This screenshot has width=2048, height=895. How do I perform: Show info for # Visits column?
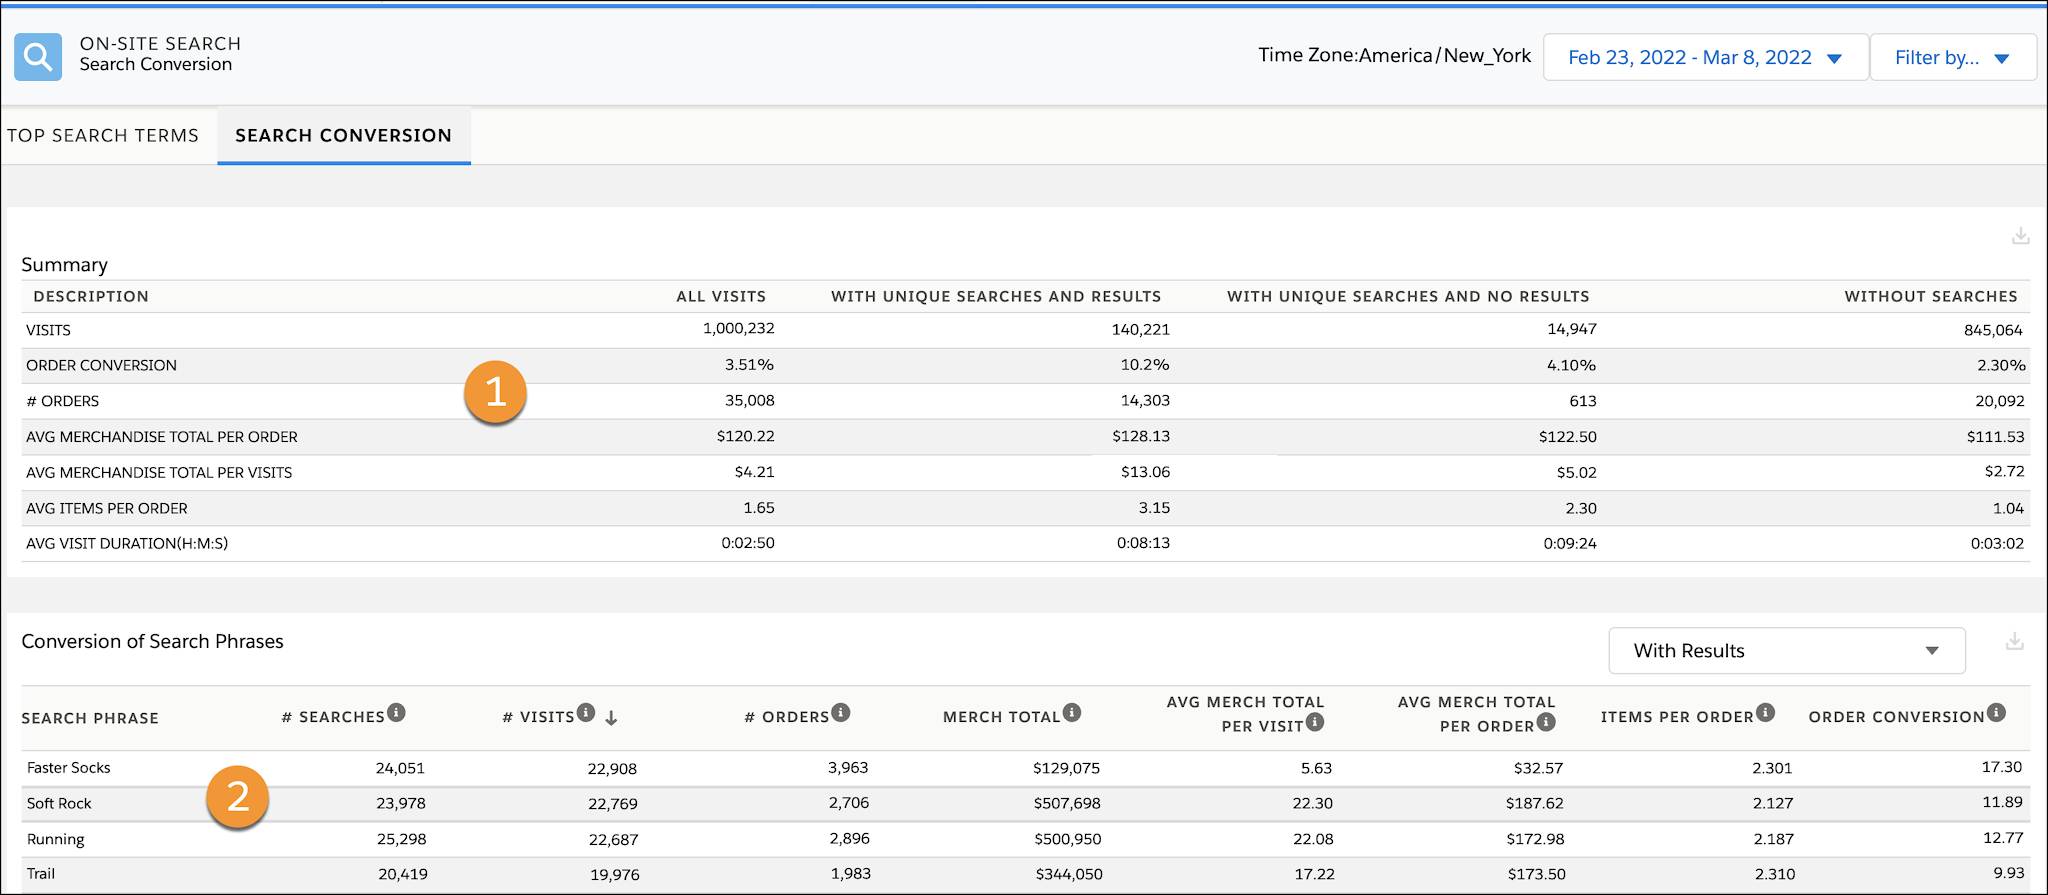586,712
